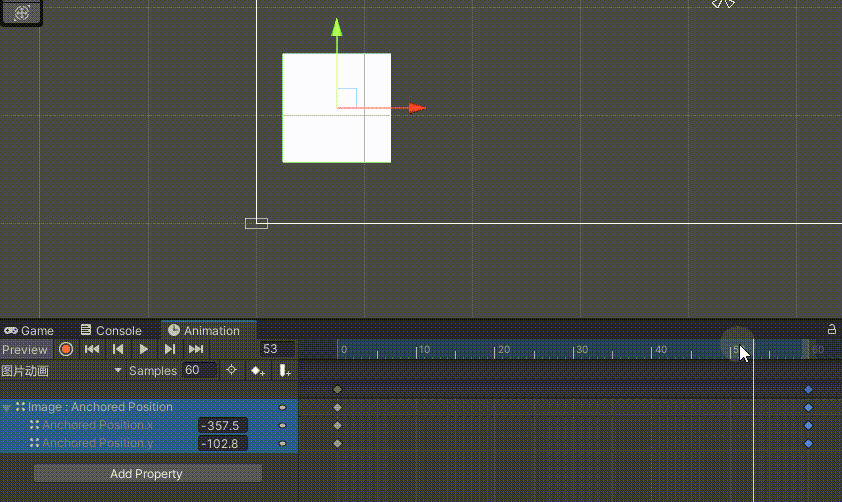Open options menu for Image Anchored Position

(282, 408)
